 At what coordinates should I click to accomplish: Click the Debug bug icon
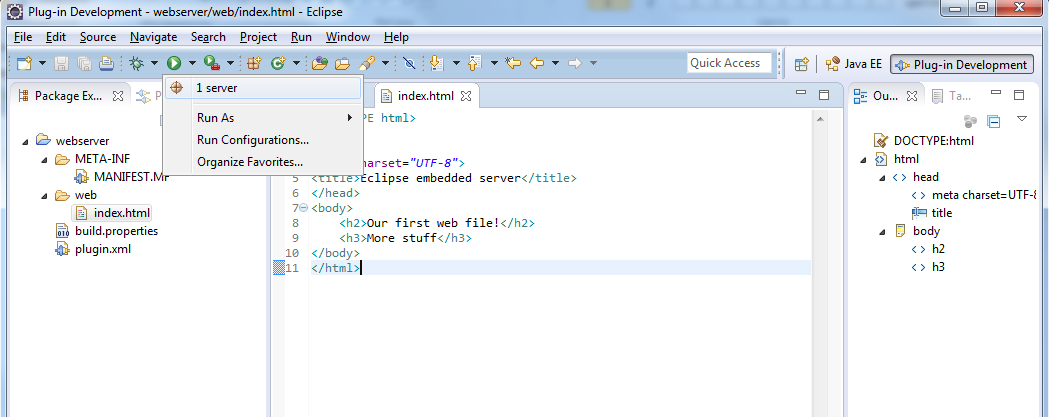(137, 64)
